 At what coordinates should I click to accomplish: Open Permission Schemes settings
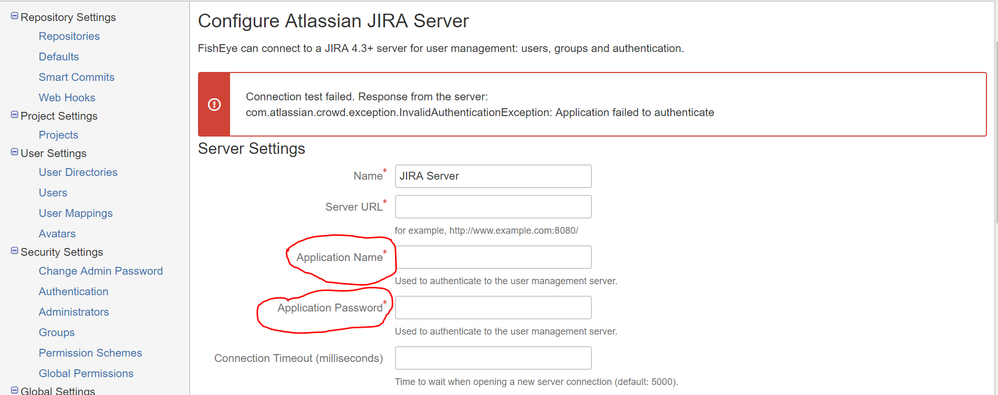click(90, 352)
